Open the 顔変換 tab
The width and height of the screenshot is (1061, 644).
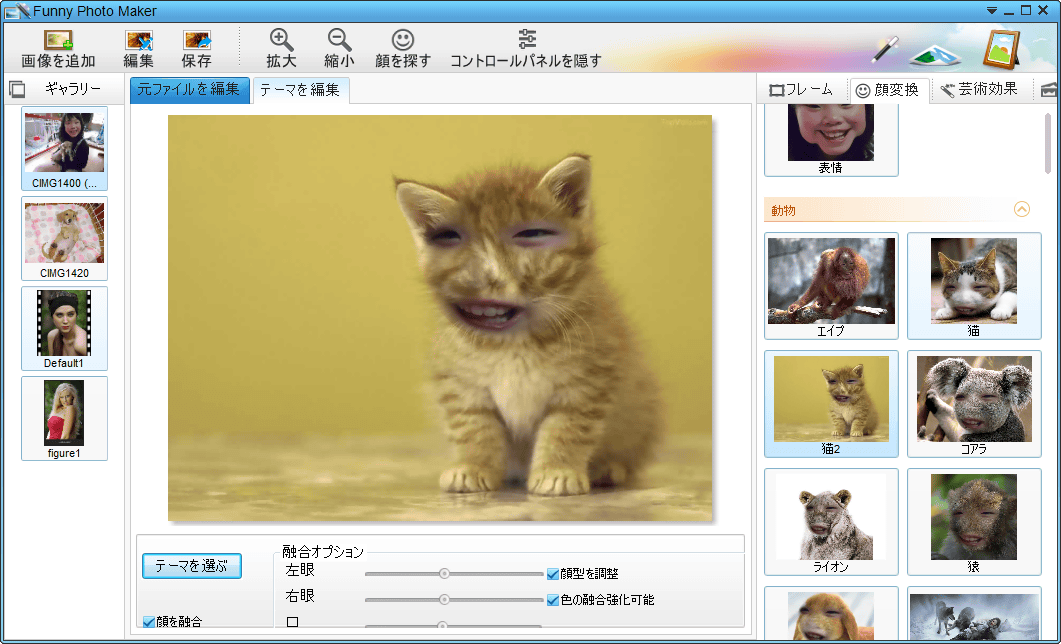tap(887, 89)
